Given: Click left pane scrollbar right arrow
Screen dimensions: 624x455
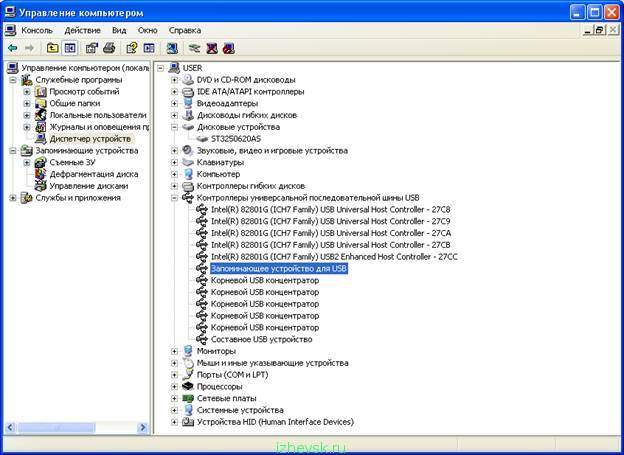Looking at the screenshot, I should coord(142,428).
